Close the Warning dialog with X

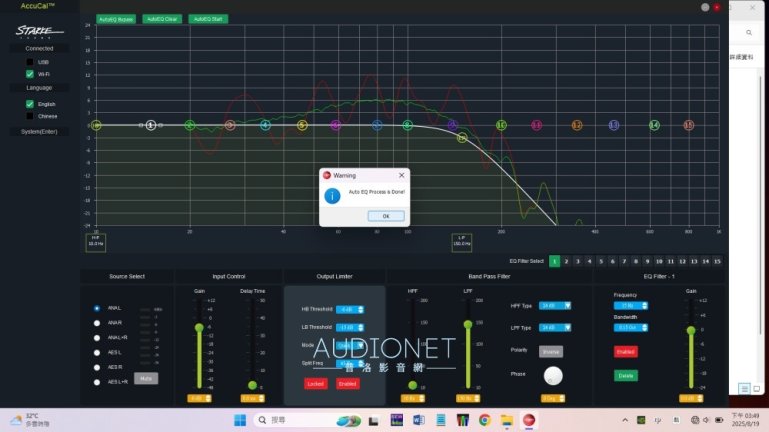pyautogui.click(x=401, y=175)
